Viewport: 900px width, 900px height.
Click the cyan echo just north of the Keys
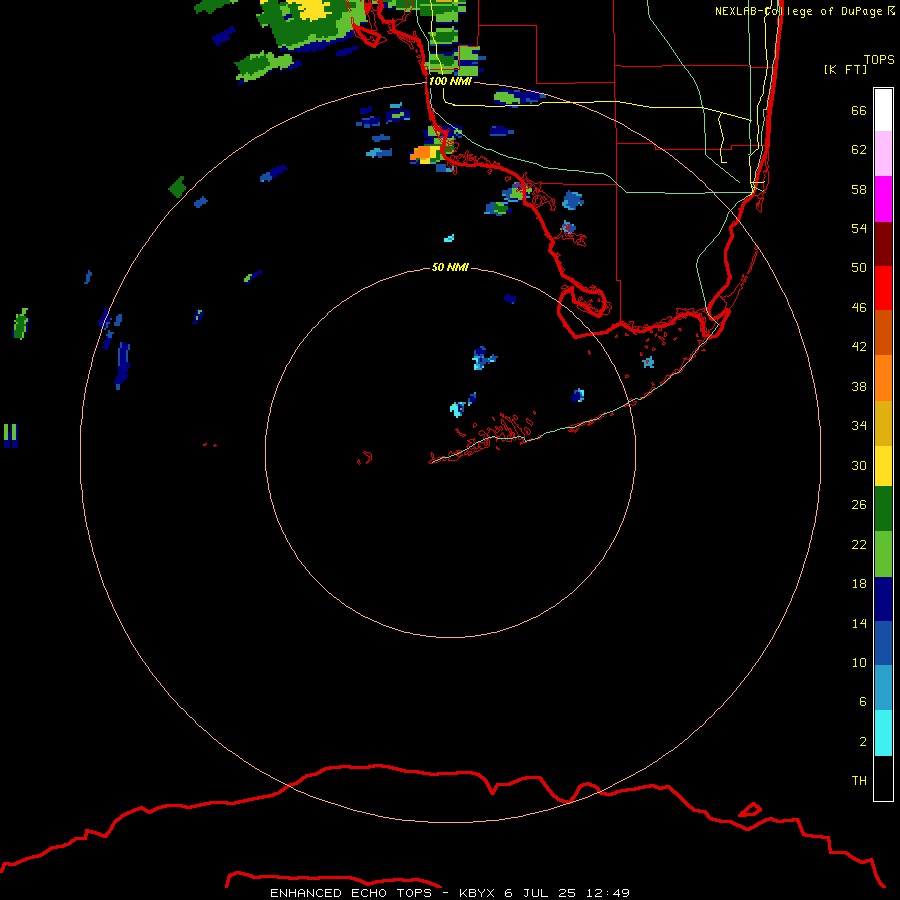(457, 409)
